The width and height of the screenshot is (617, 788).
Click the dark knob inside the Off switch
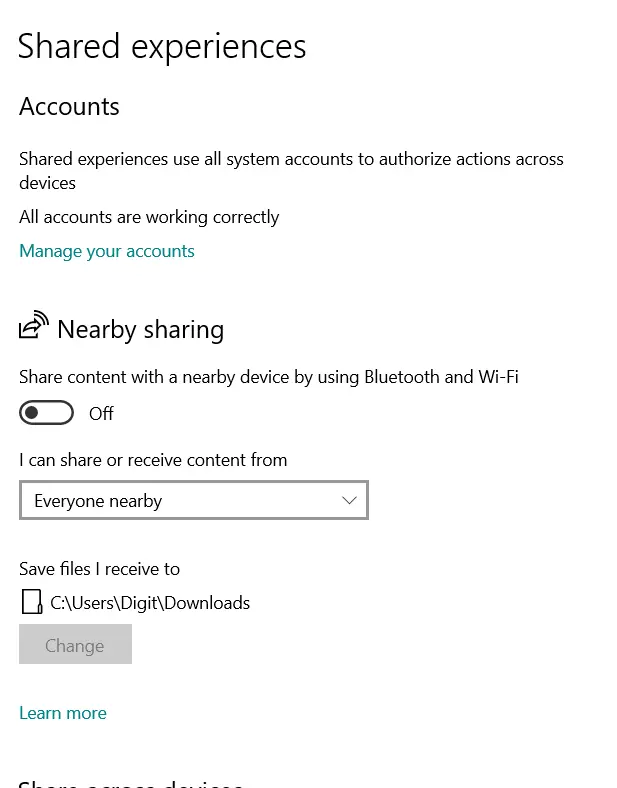[x=33, y=413]
